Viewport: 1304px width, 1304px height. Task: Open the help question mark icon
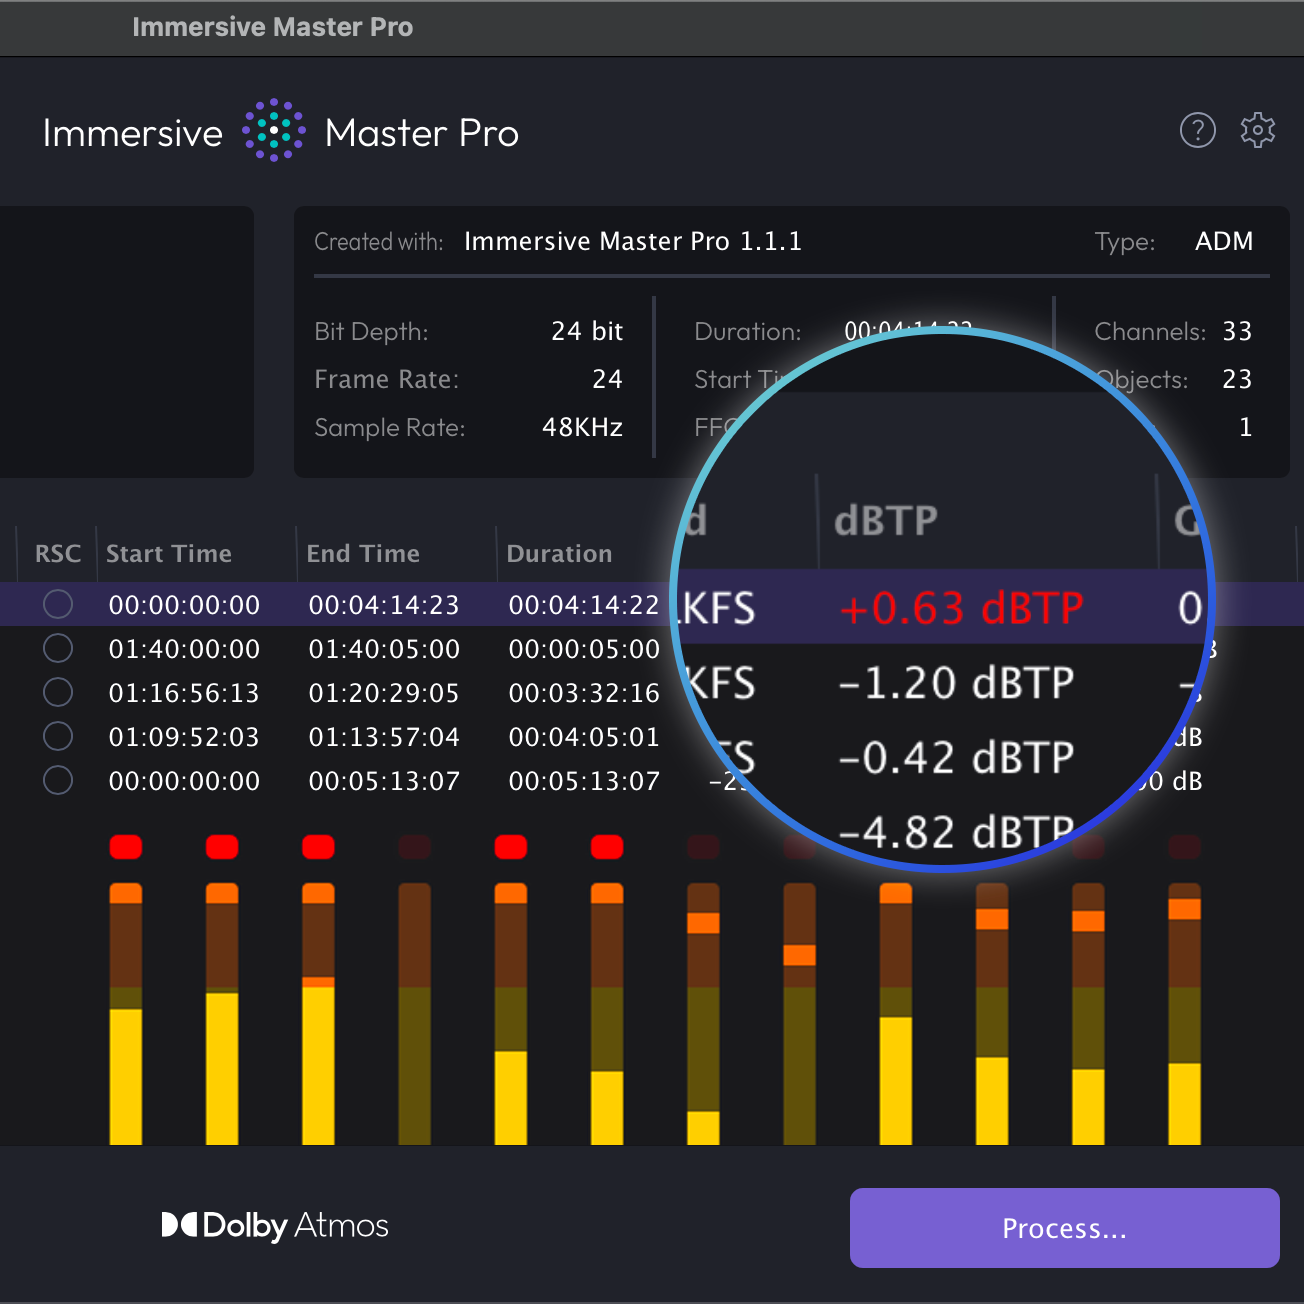click(x=1198, y=130)
